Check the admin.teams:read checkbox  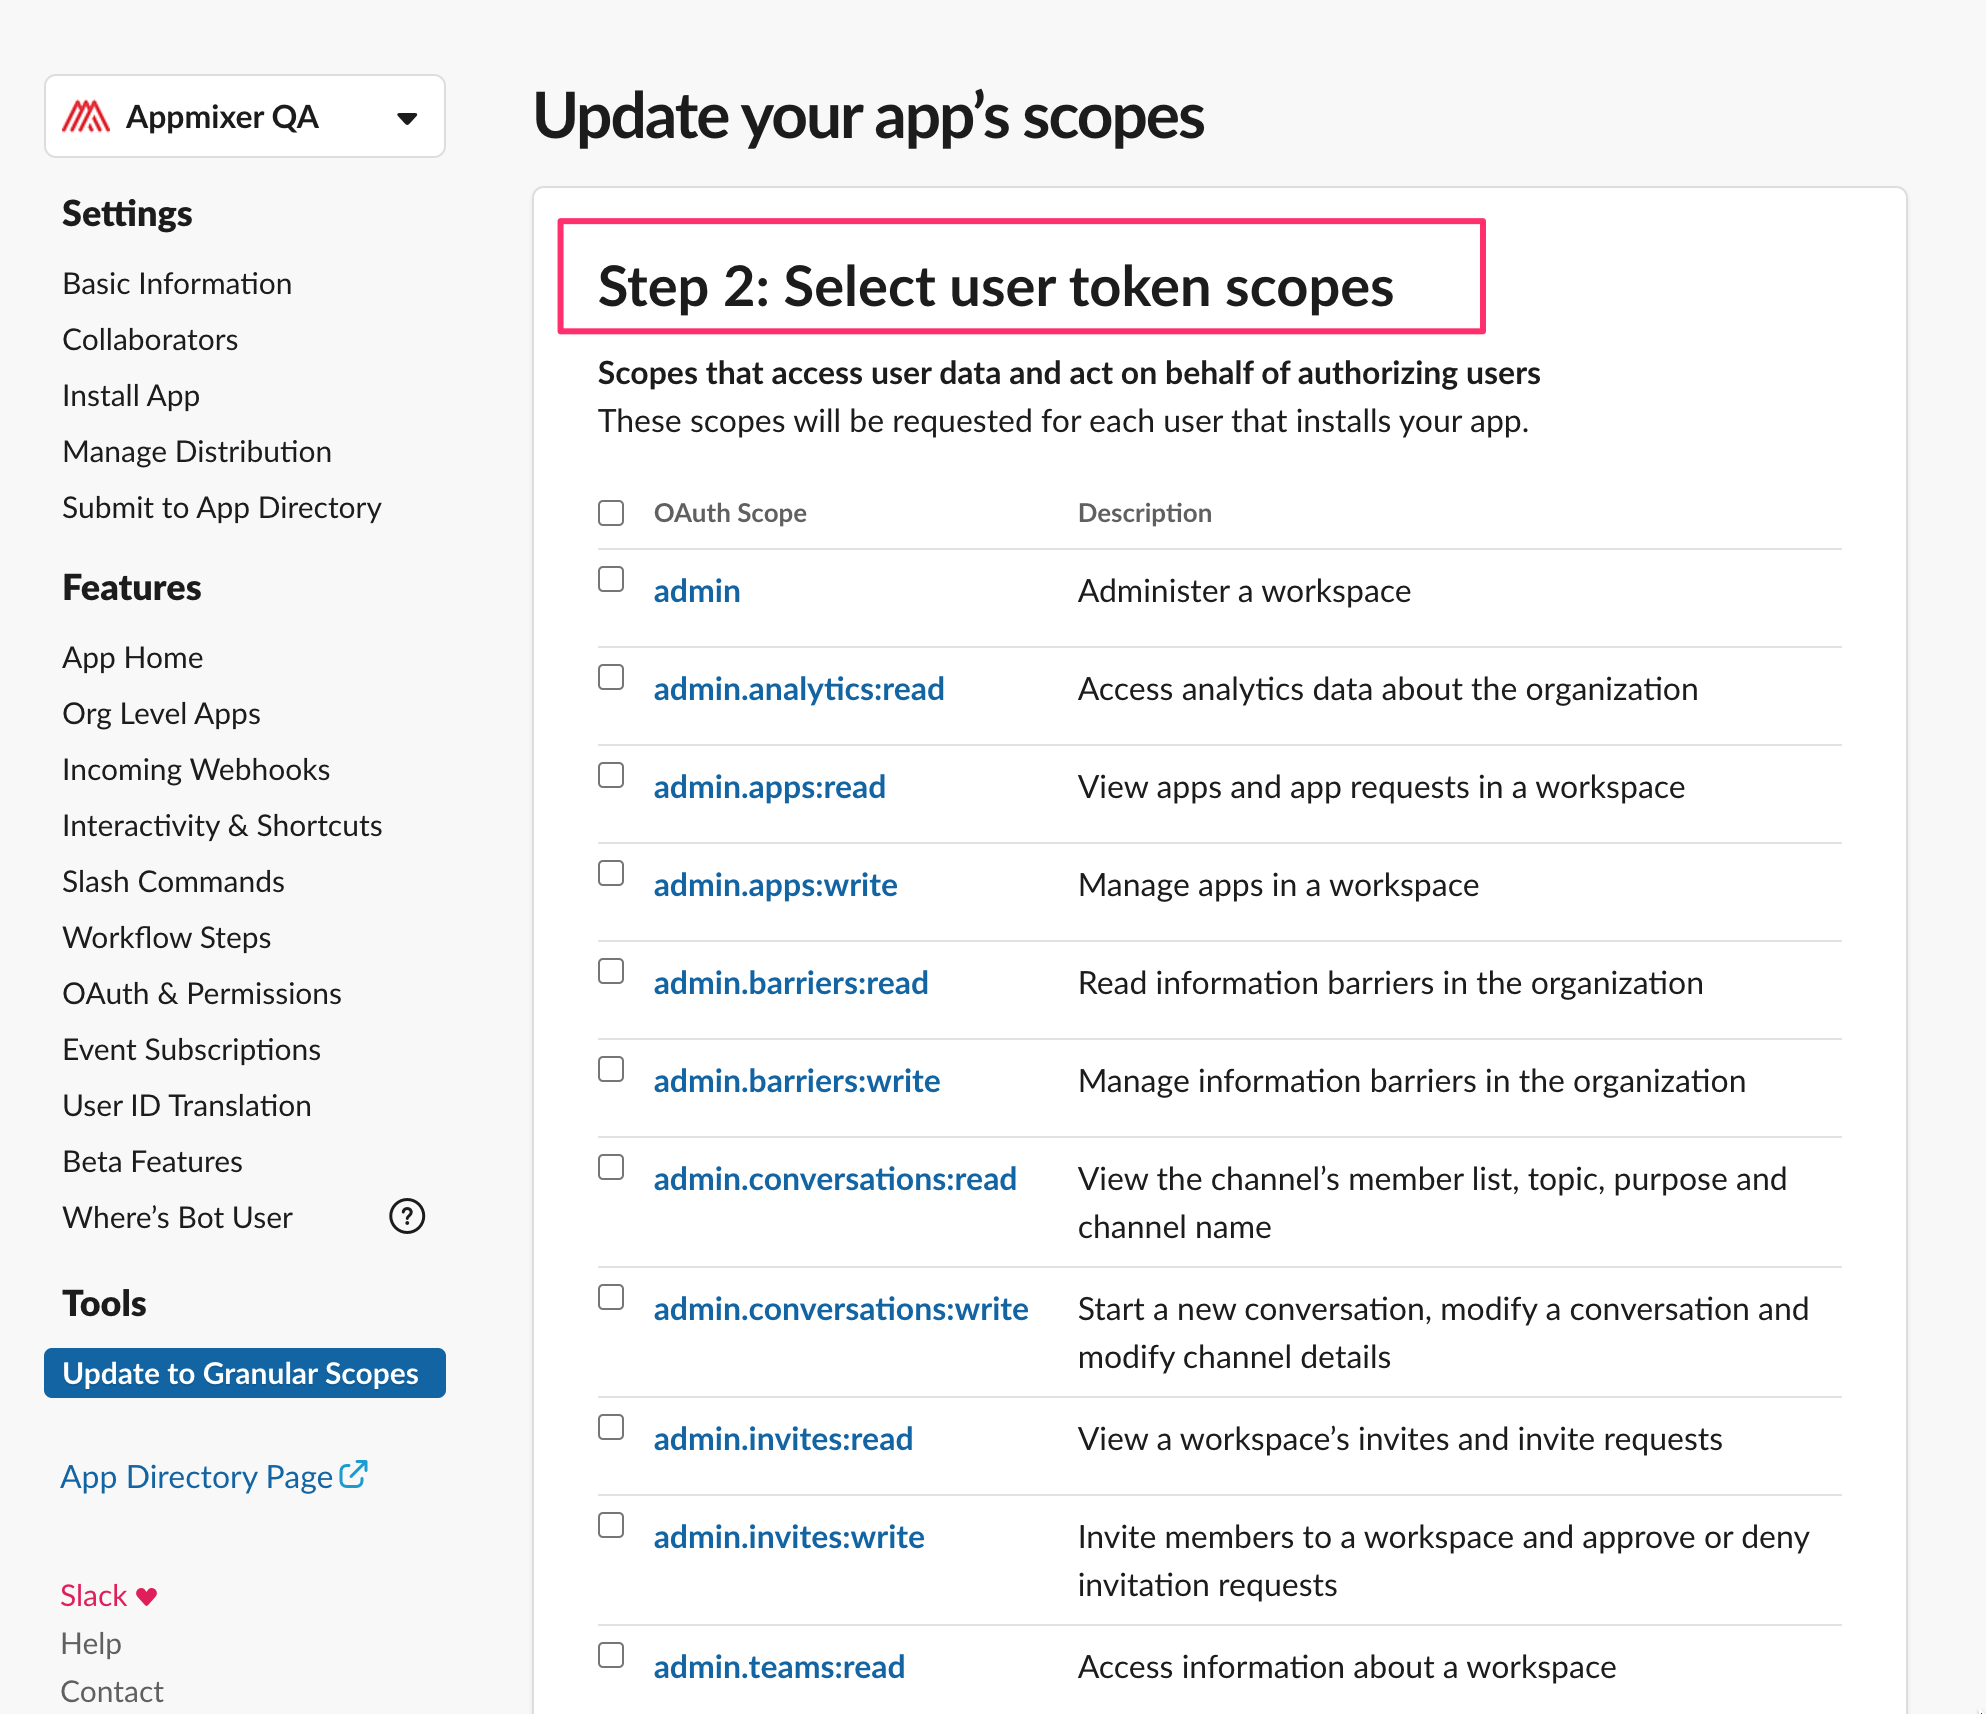(x=611, y=1655)
